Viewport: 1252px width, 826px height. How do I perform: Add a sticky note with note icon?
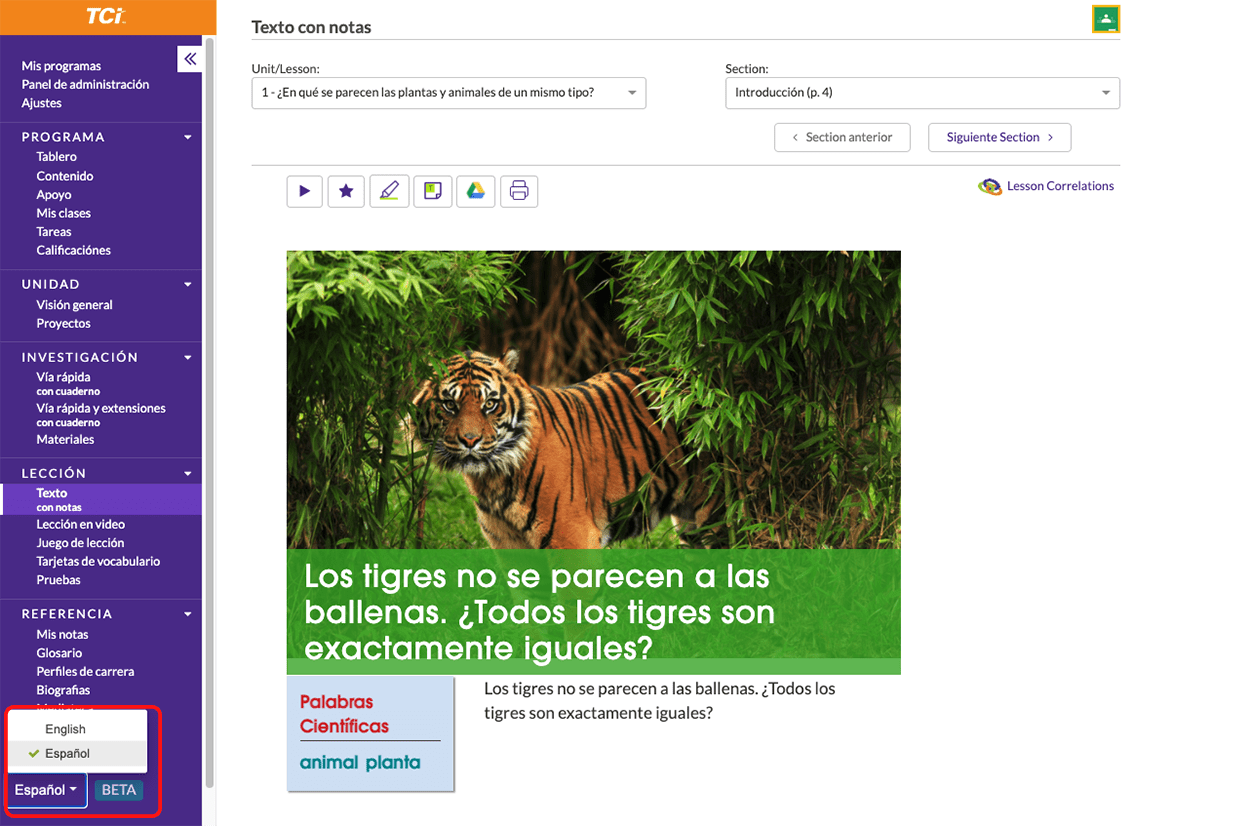point(432,191)
